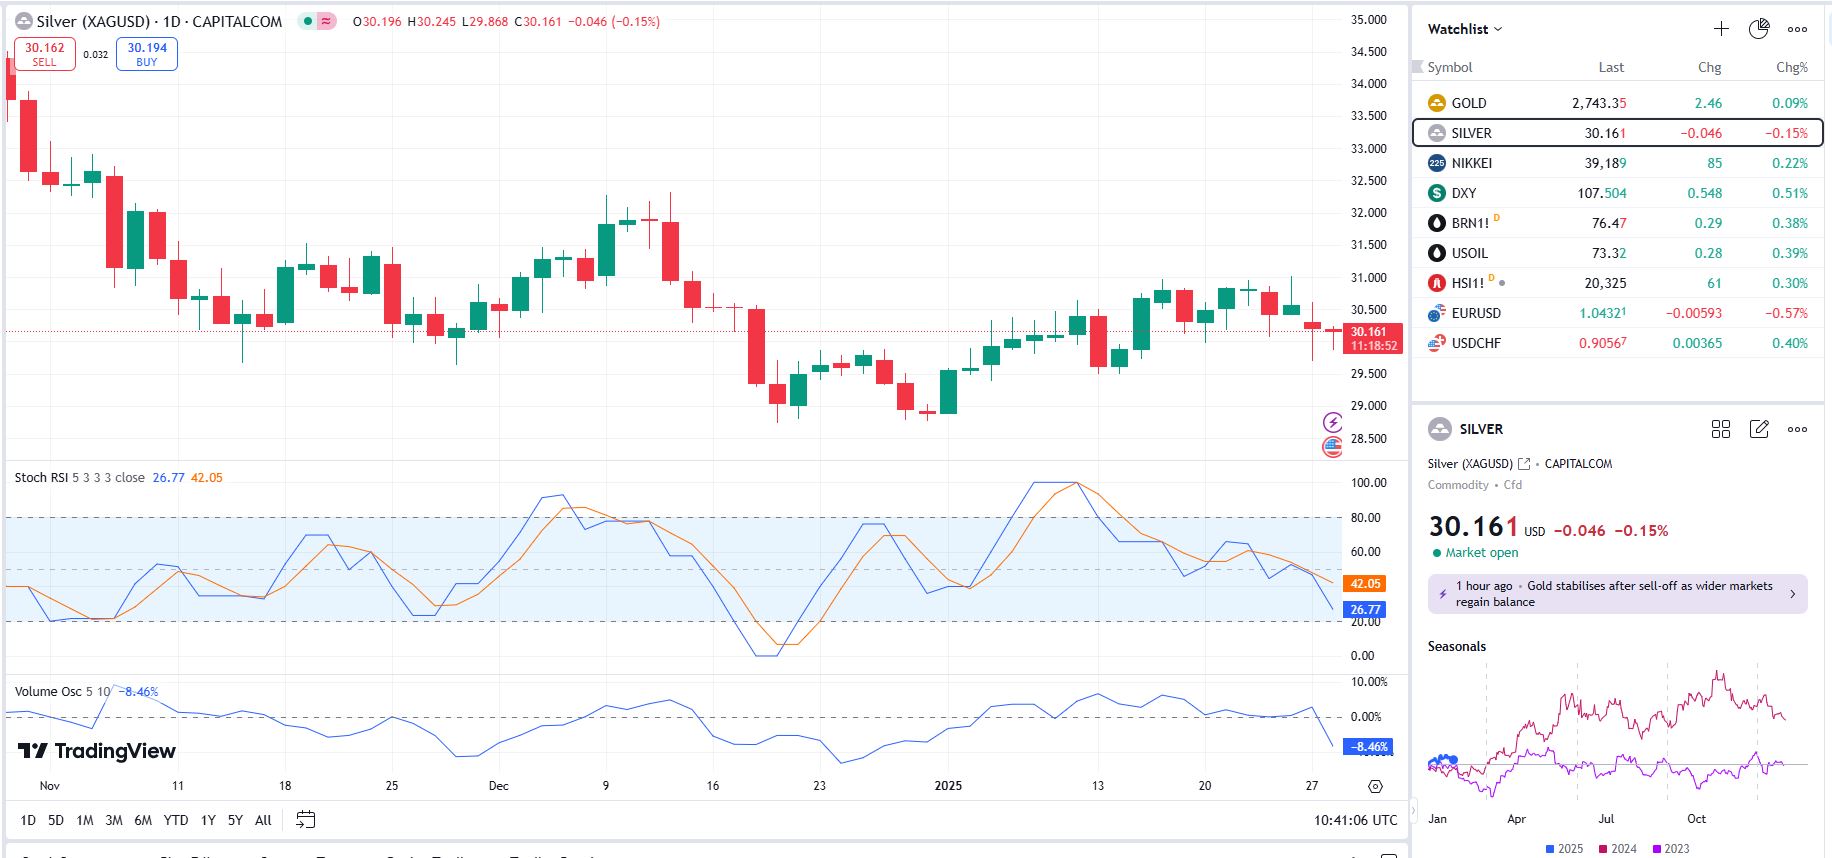Select the 3M time range
Image resolution: width=1832 pixels, height=858 pixels.
click(114, 820)
